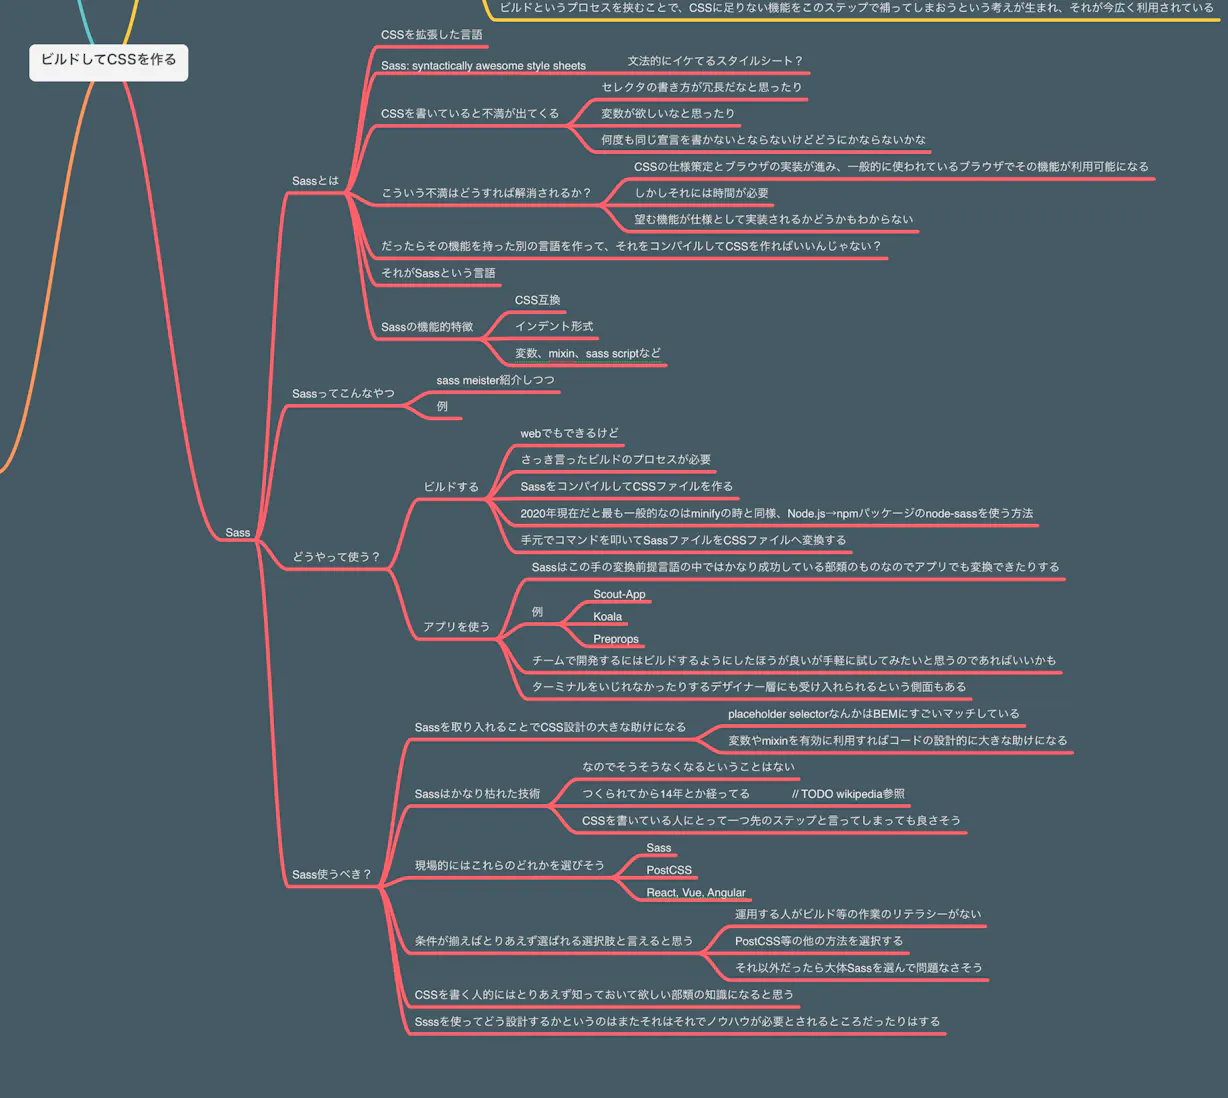Click the Sass使うべき？ branch node

[331, 874]
